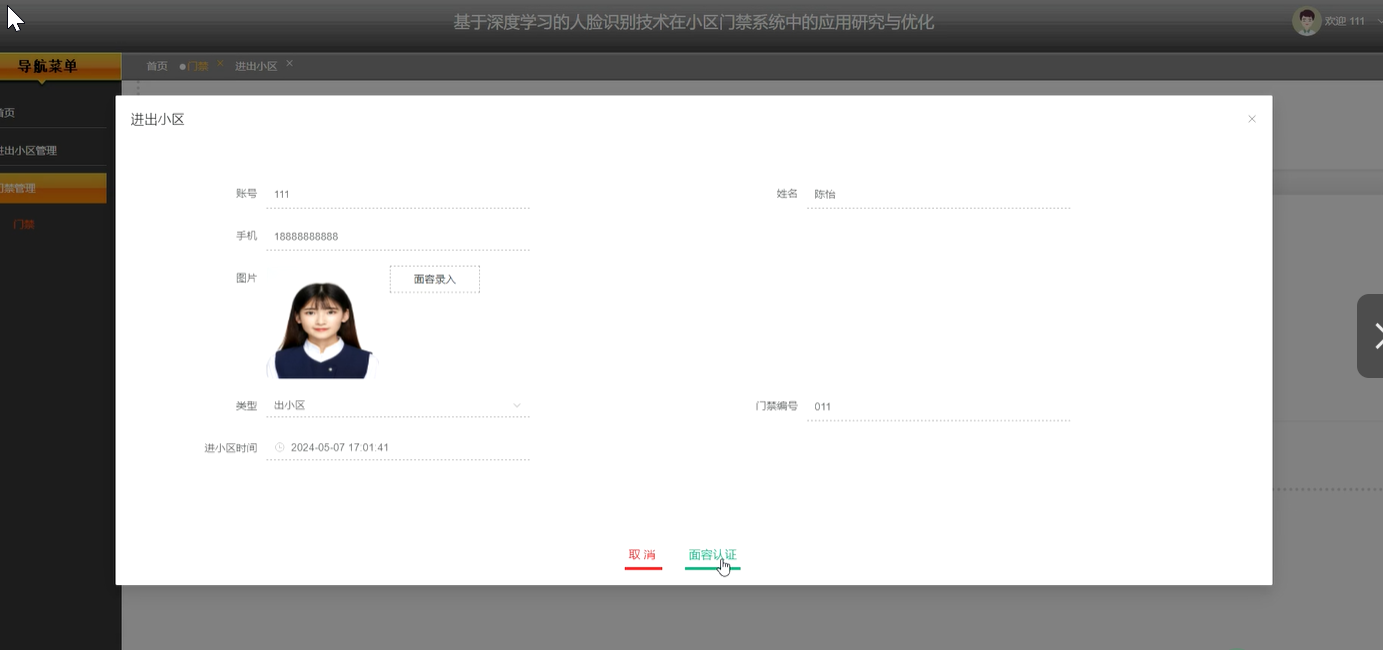Close the 进出小区 dialog with X icon

1251,119
